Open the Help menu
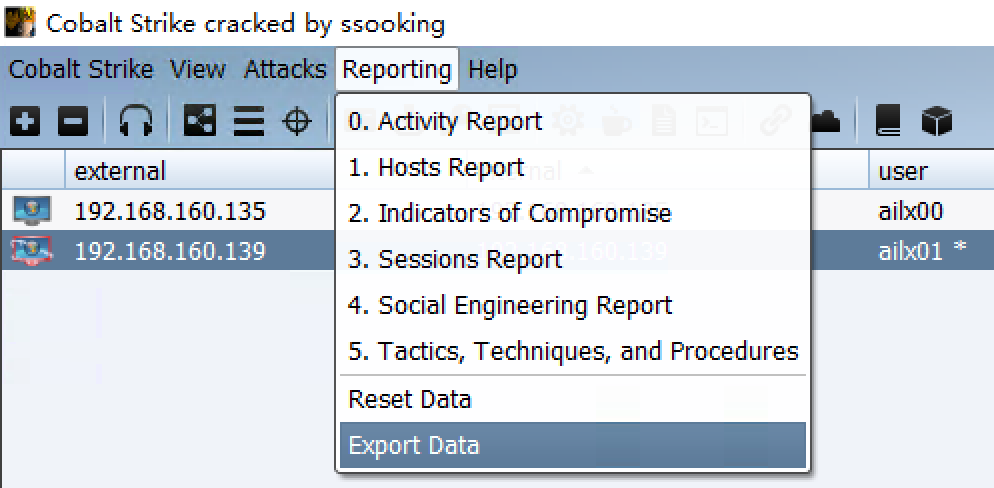The width and height of the screenshot is (994, 488). [493, 70]
